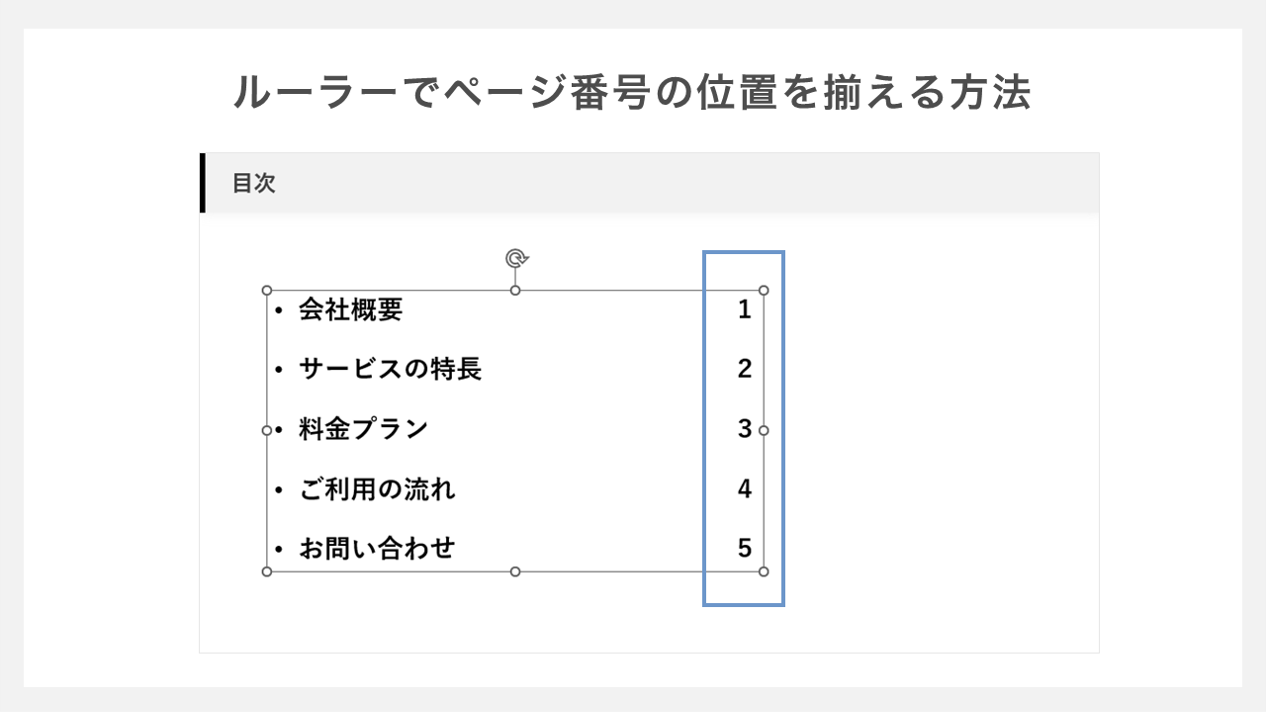Click page number 3 beside 料金プラン

744,429
